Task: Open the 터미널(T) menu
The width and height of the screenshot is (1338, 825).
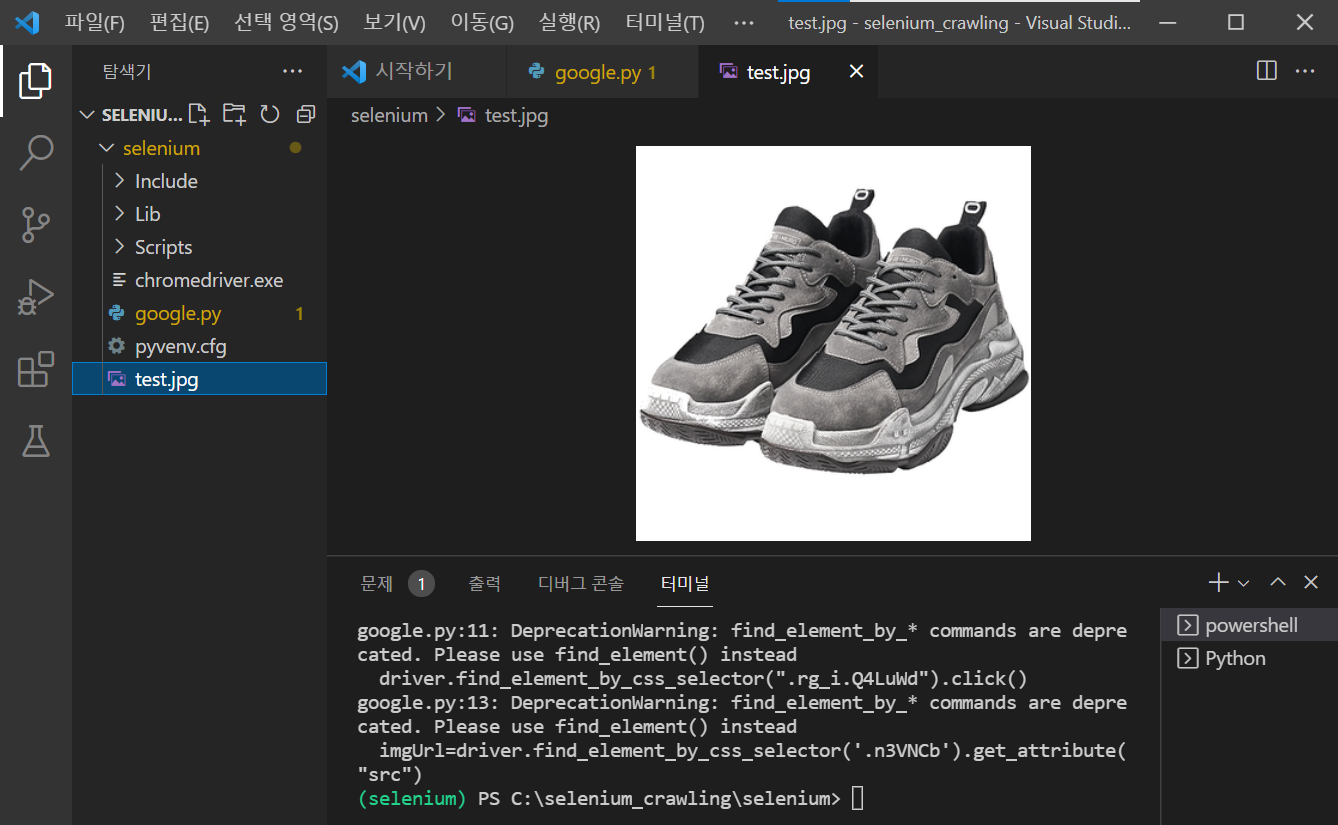Action: pyautogui.click(x=665, y=23)
